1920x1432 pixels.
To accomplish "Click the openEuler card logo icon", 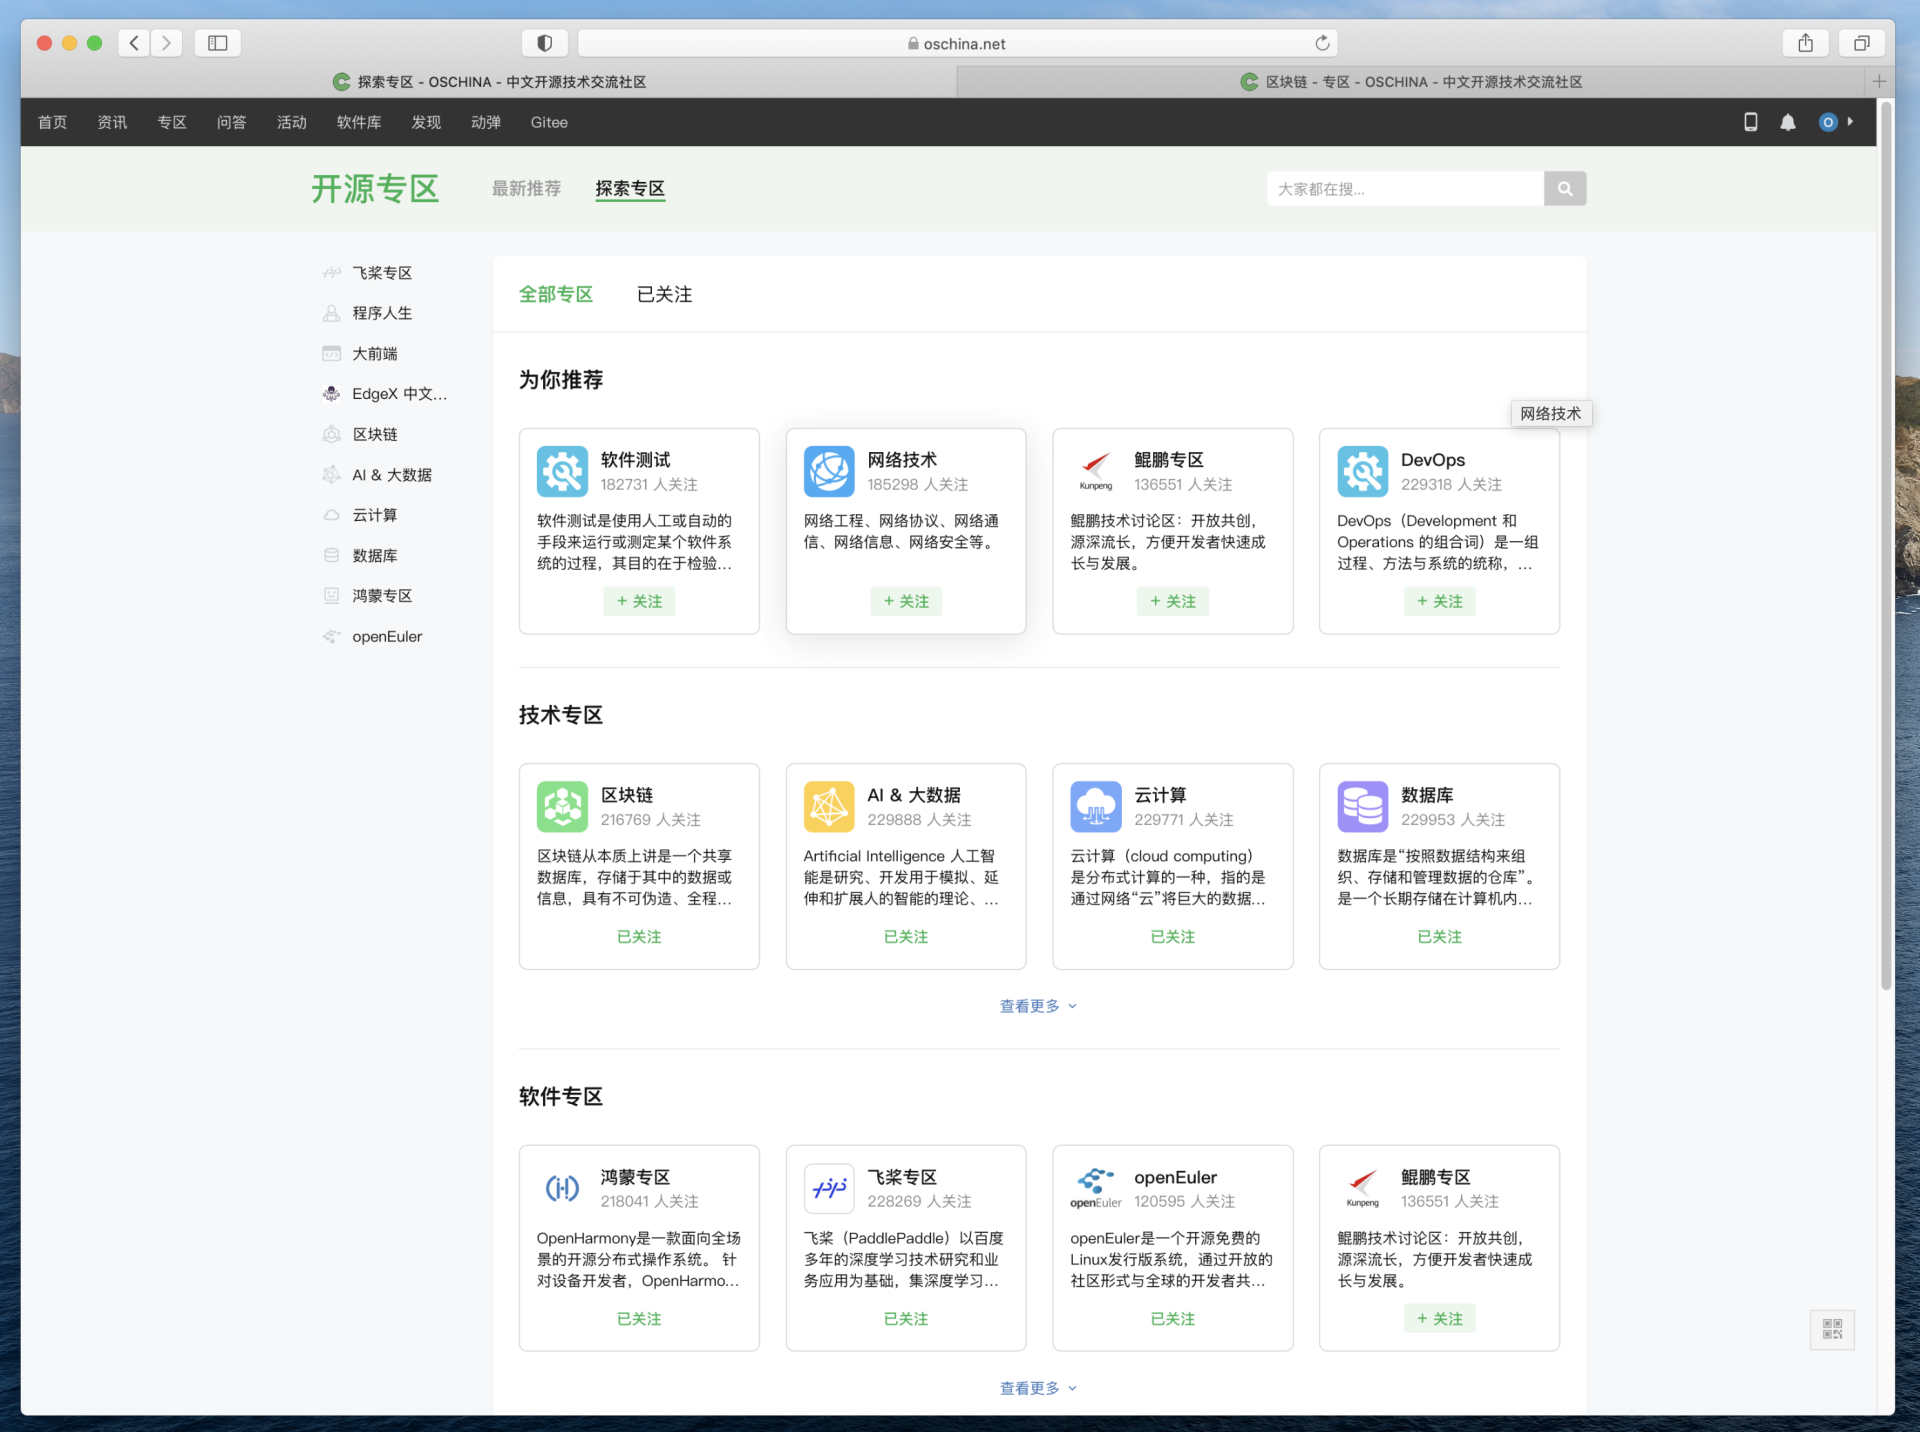I will click(x=1096, y=1188).
